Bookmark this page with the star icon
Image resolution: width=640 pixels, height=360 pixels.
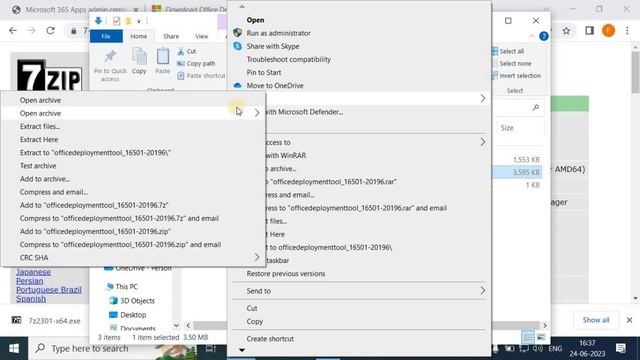point(566,31)
